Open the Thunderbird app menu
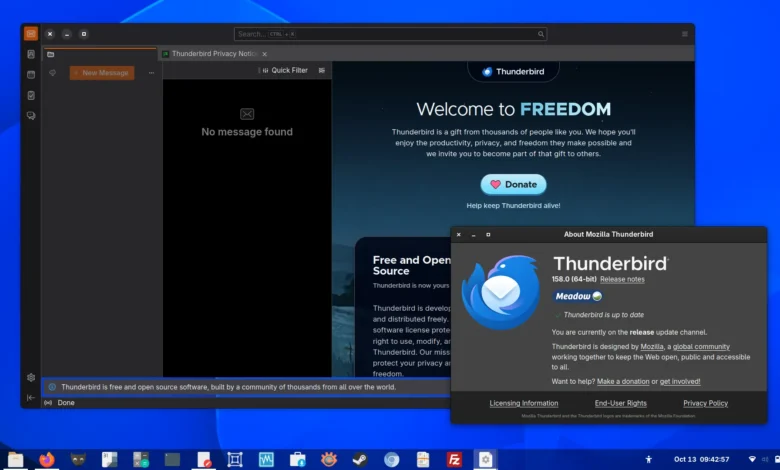Viewport: 780px width, 470px height. (684, 34)
